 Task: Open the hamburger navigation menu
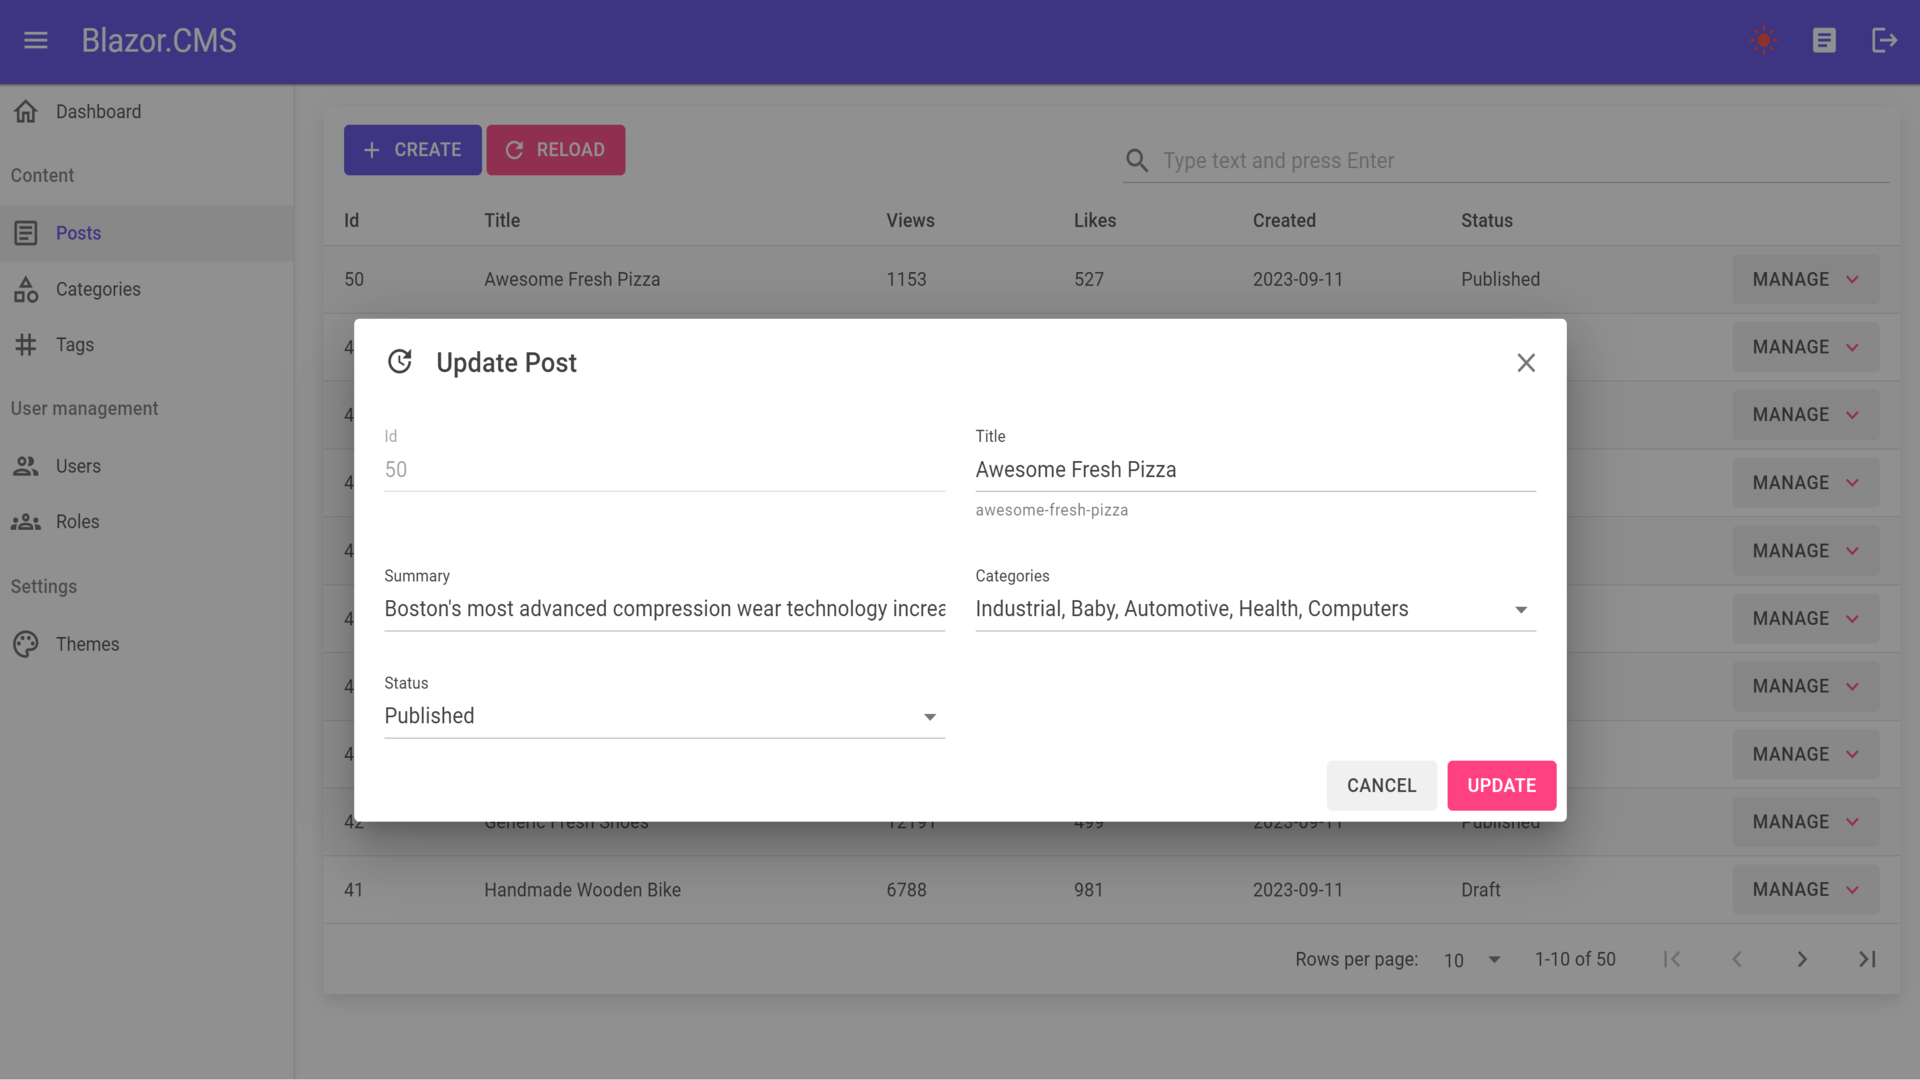point(36,40)
